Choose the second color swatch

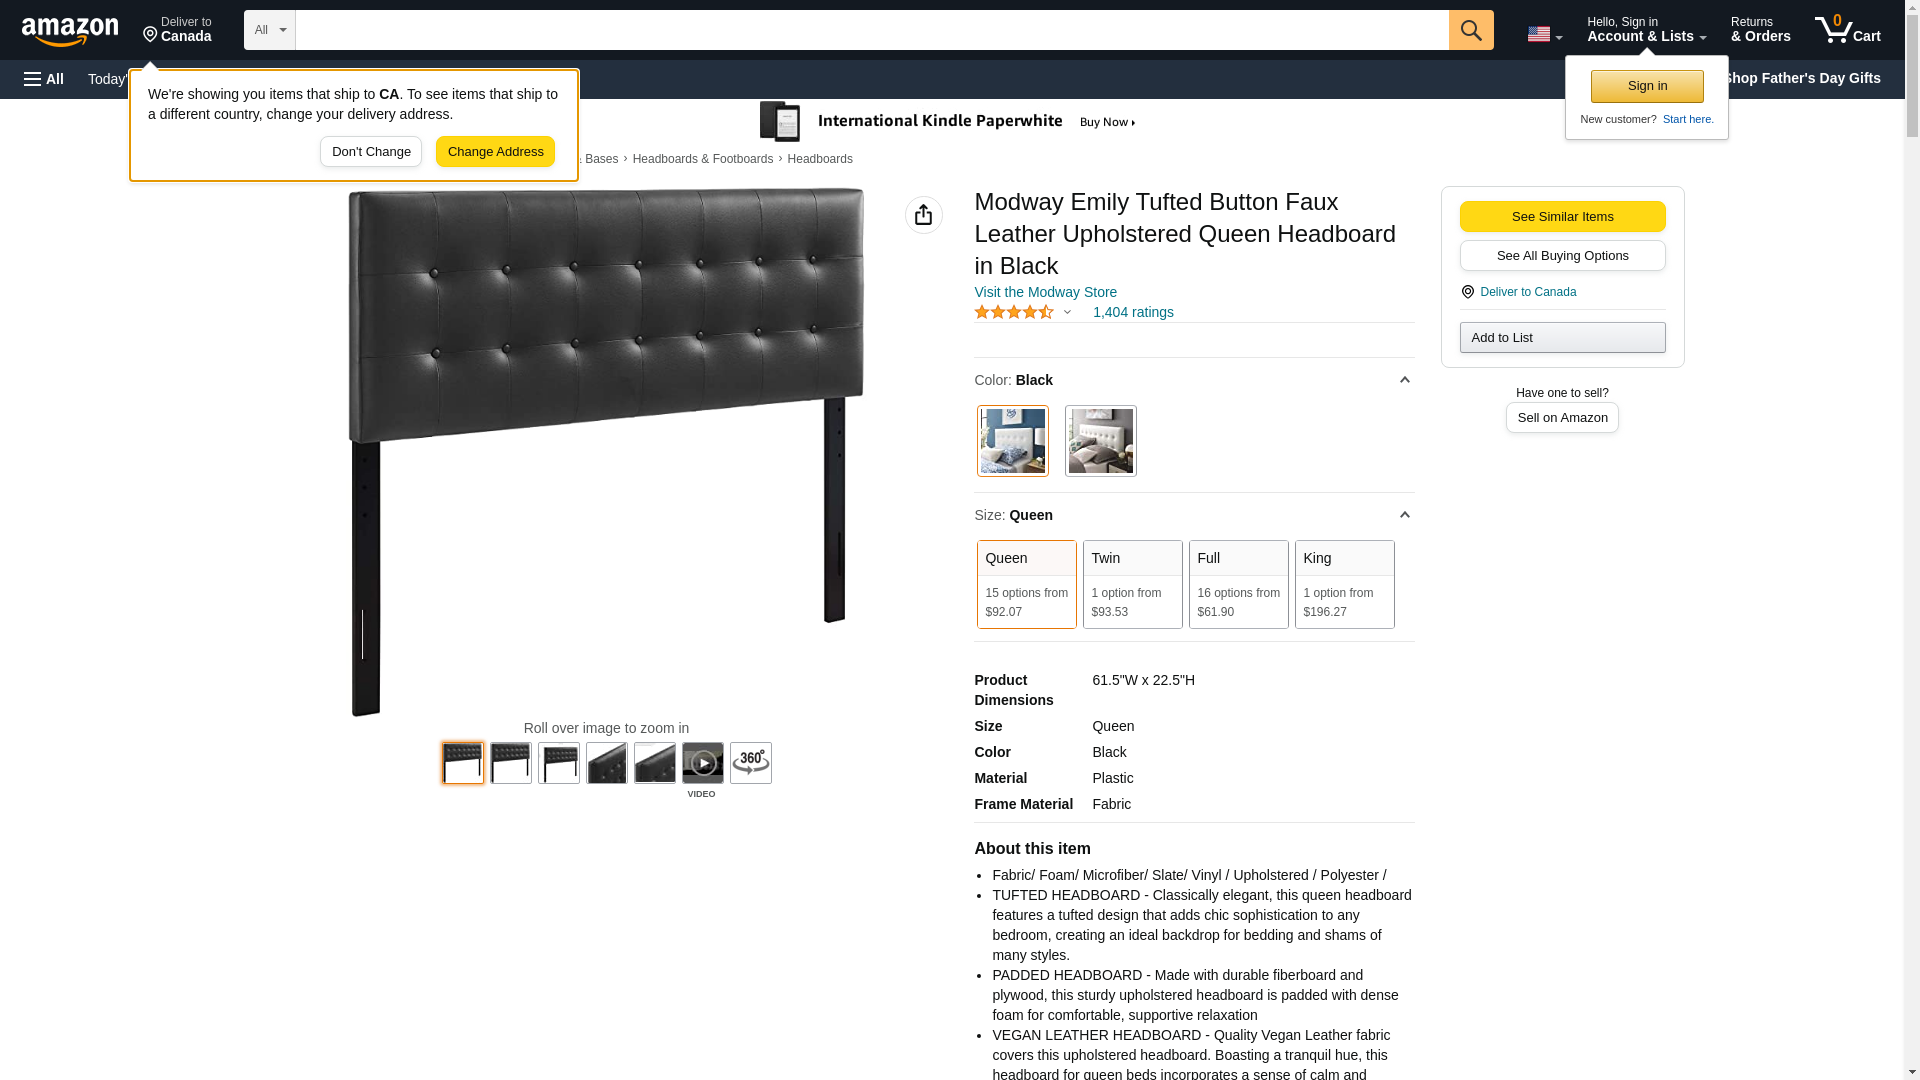[x=1100, y=441]
